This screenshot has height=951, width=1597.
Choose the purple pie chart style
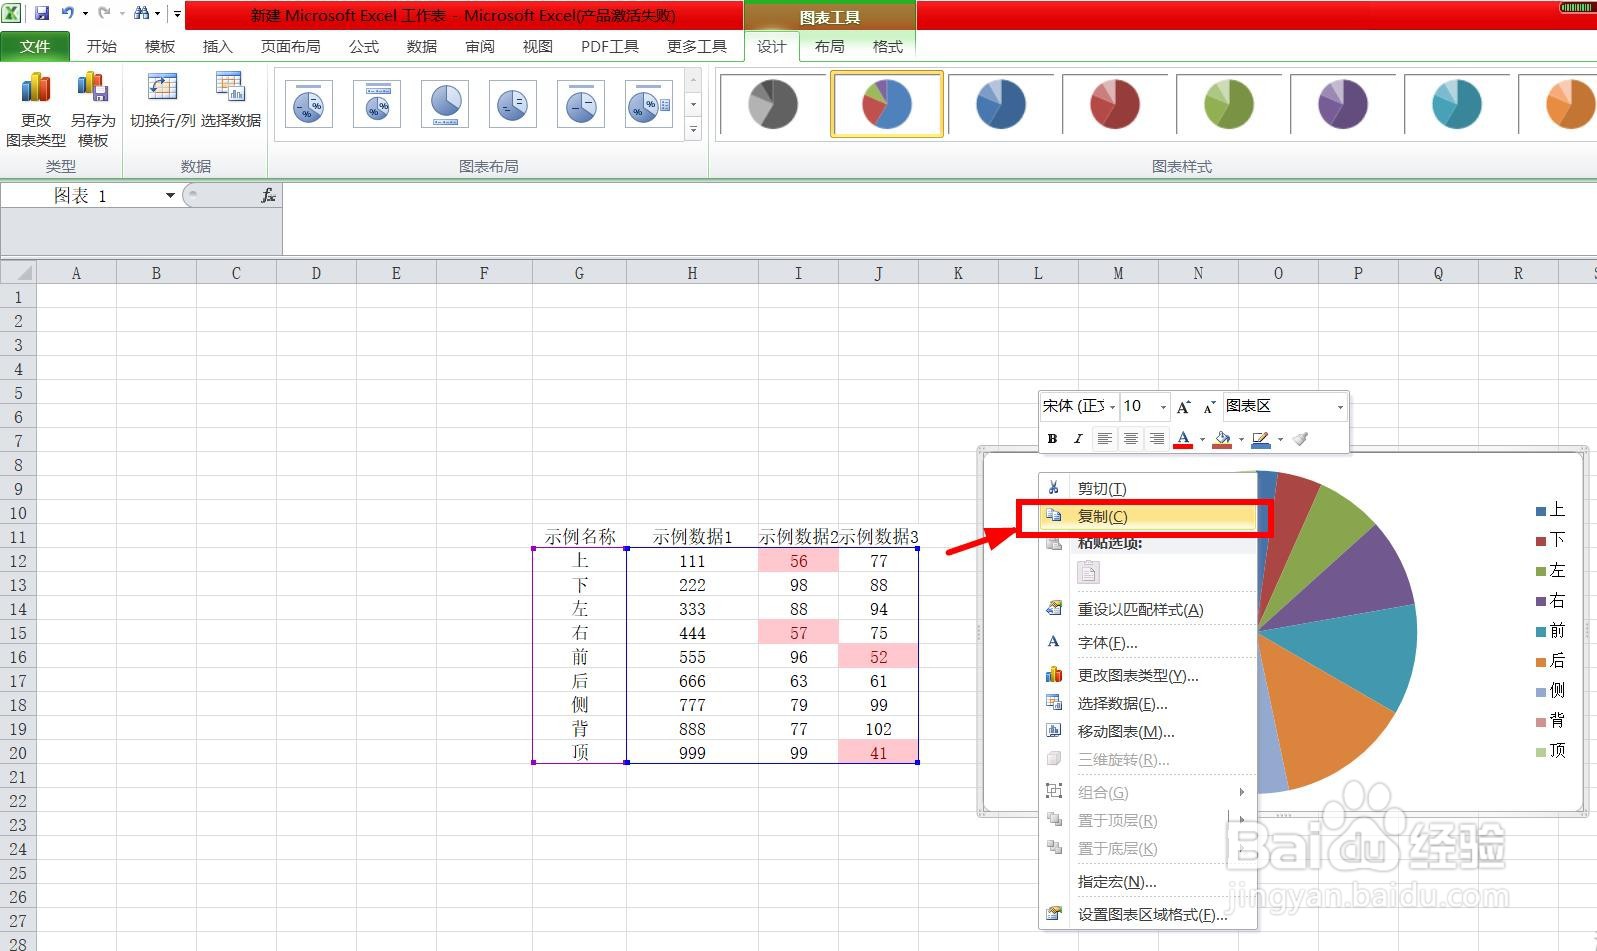pos(1343,104)
